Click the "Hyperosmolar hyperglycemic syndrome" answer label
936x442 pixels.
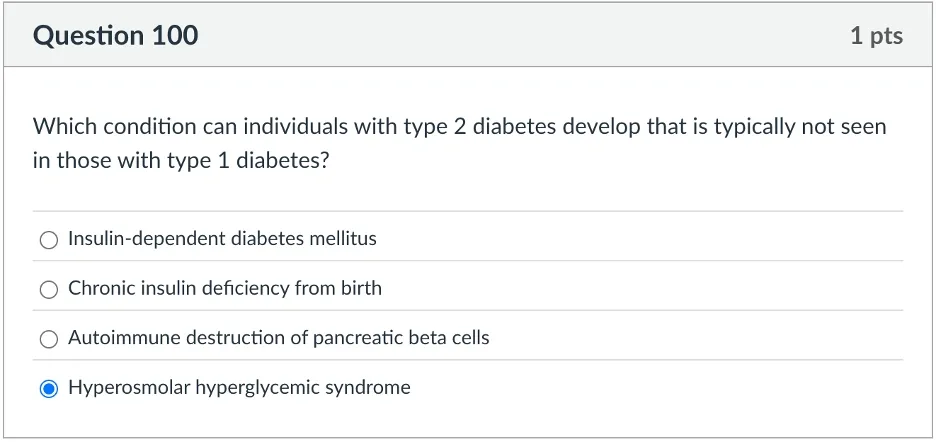(239, 388)
